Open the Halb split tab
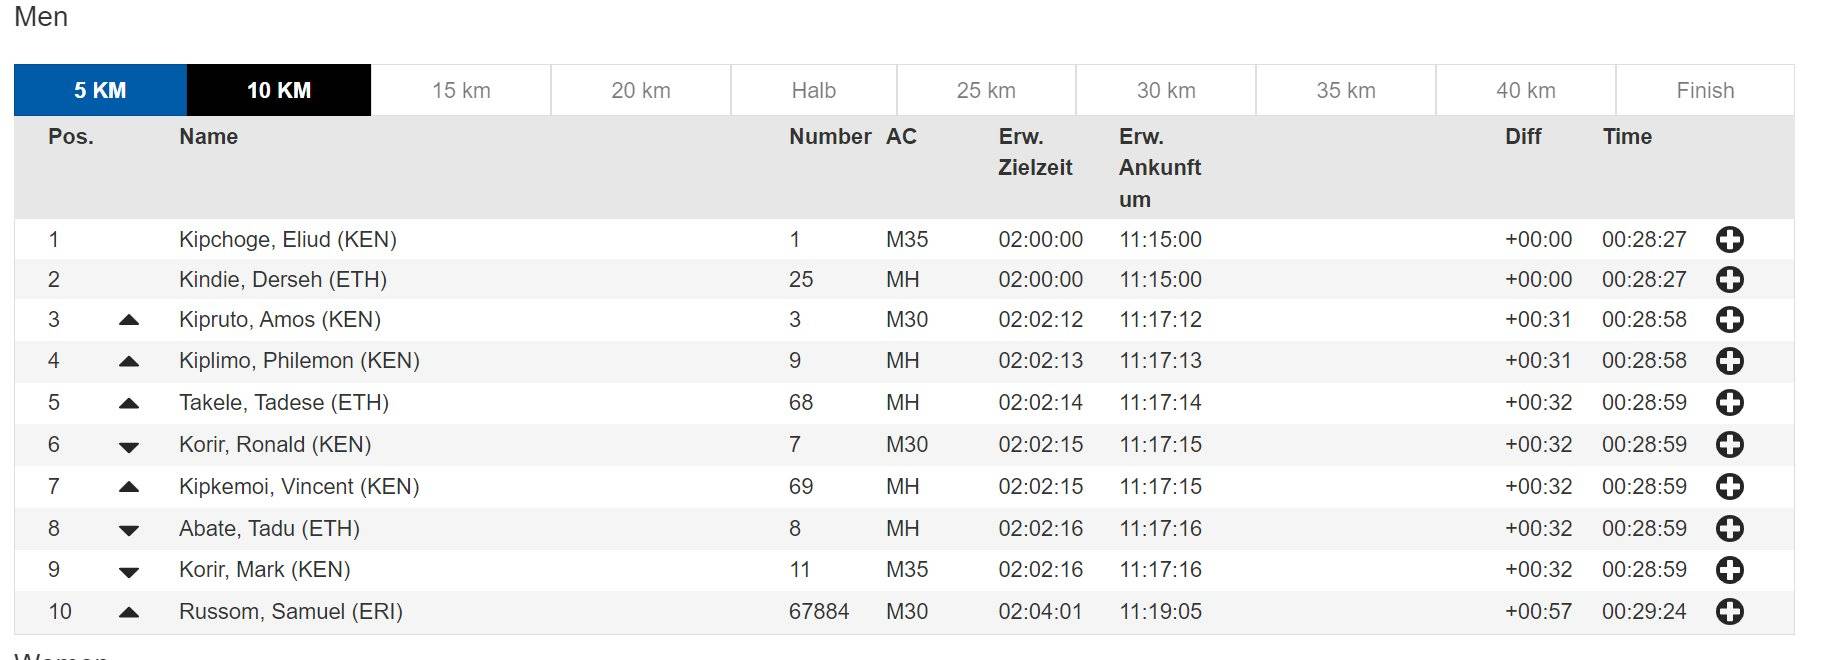This screenshot has width=1836, height=660. tap(814, 90)
